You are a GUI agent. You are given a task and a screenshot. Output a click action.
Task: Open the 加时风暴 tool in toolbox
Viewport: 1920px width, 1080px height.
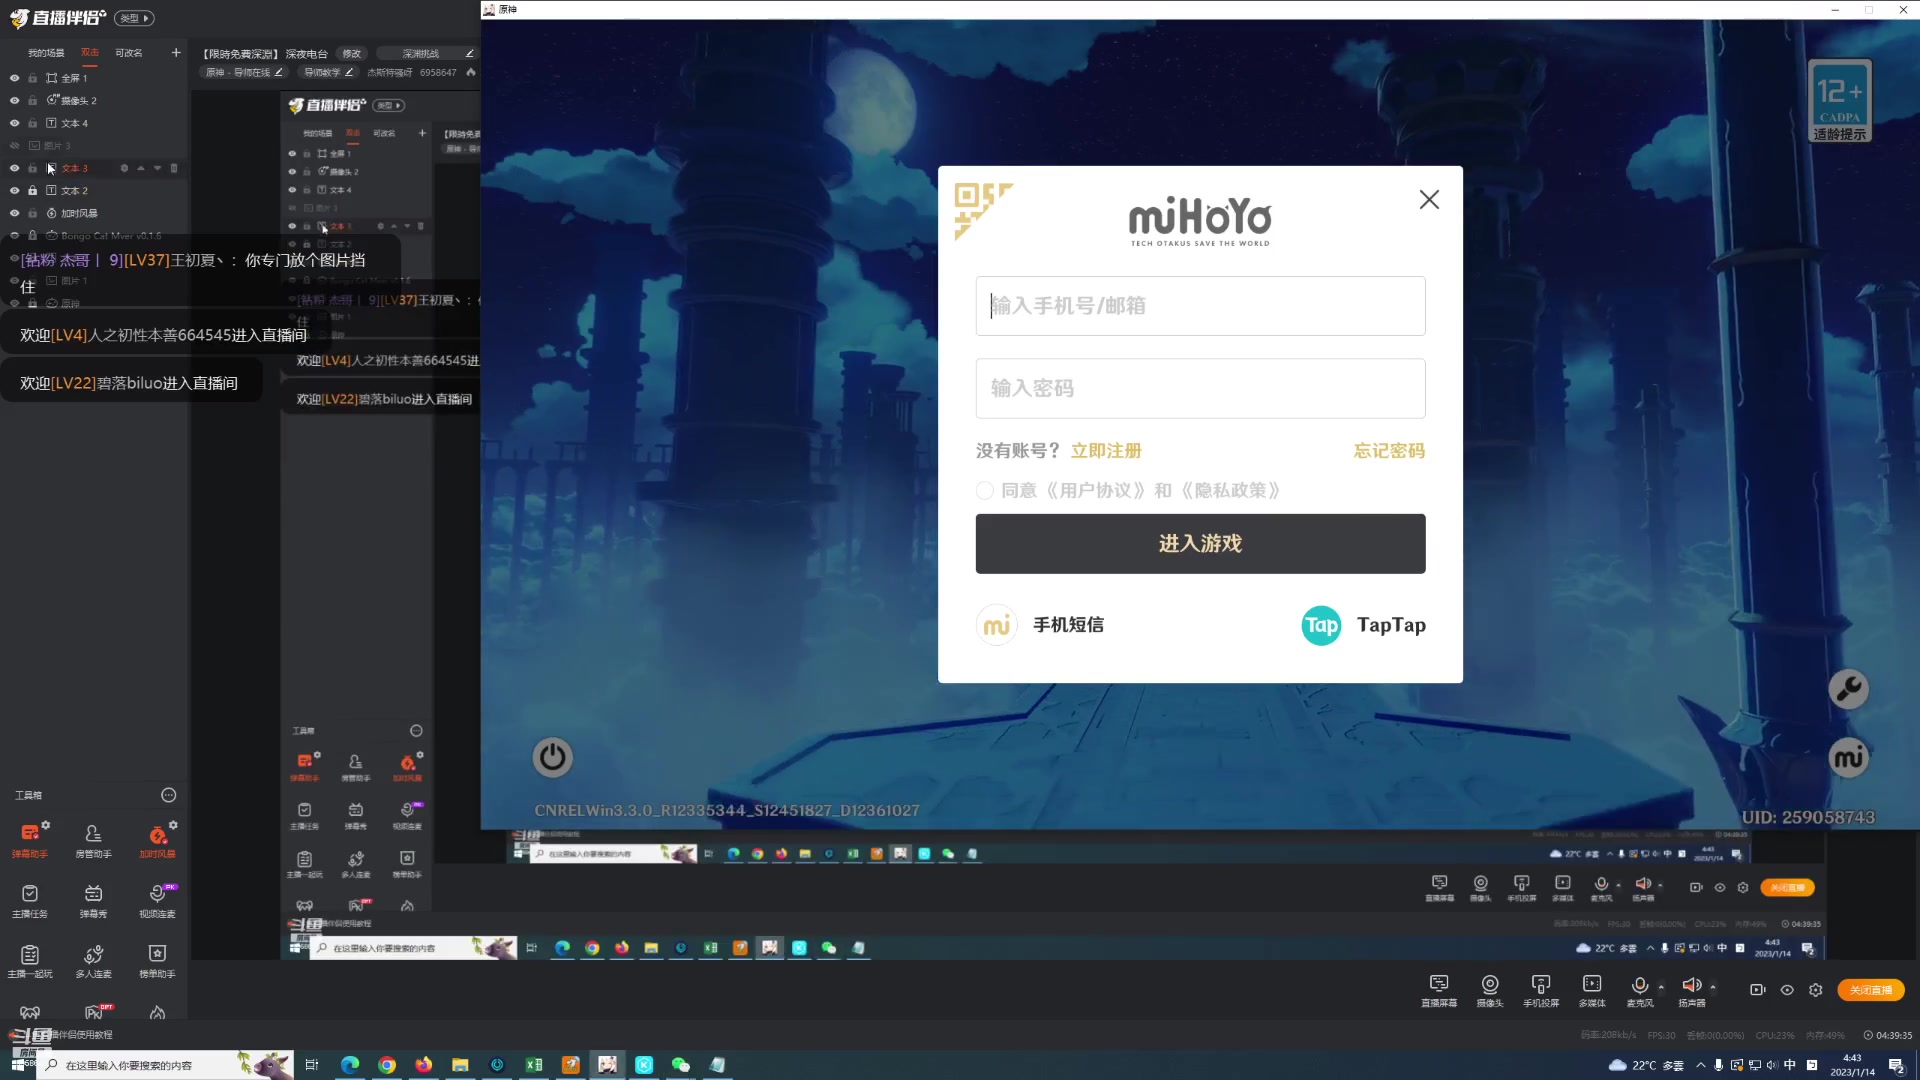157,840
